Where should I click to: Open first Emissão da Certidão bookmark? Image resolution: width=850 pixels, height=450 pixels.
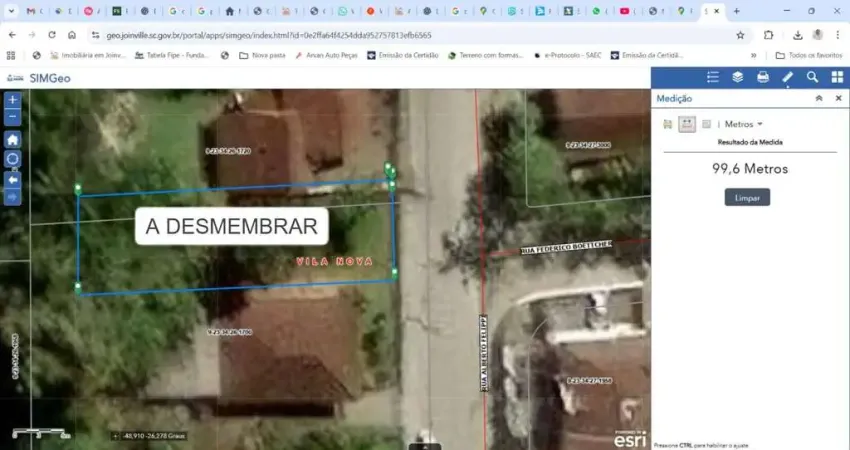click(x=403, y=55)
